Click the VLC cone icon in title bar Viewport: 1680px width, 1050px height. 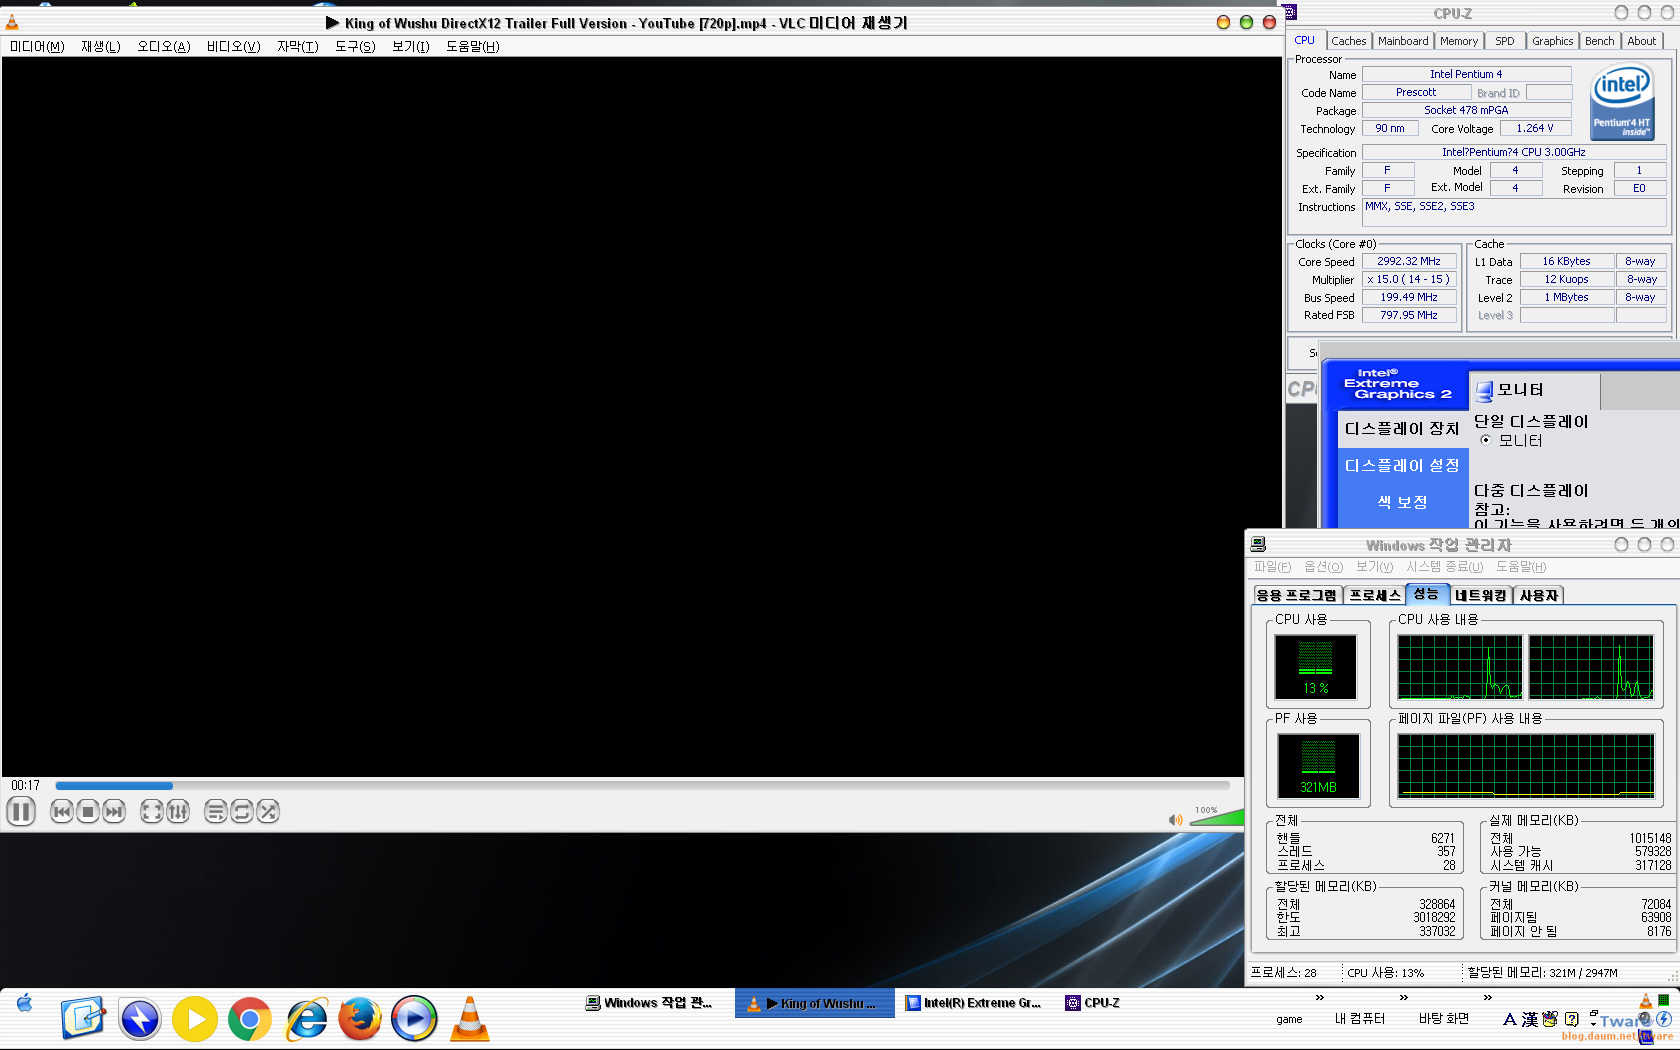coord(12,22)
